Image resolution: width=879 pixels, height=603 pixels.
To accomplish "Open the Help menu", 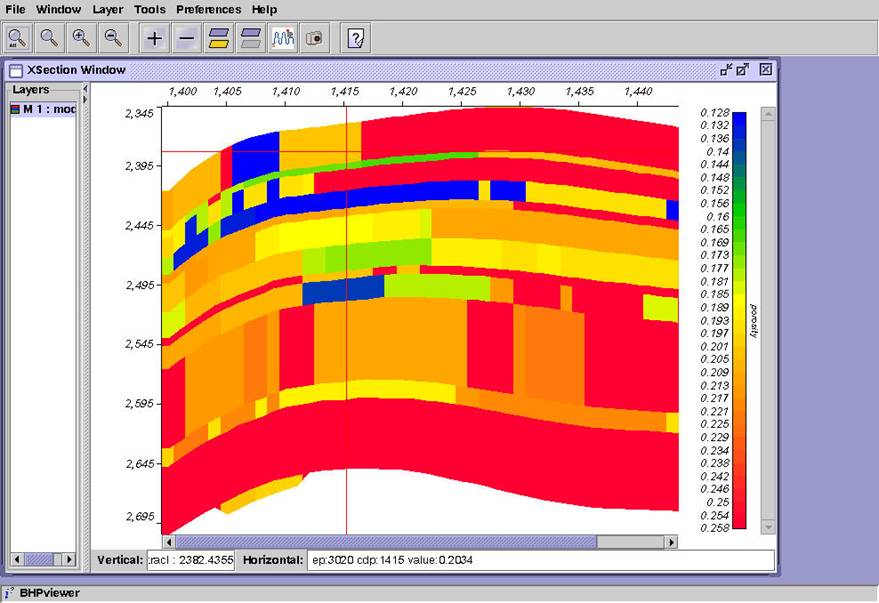I will (264, 10).
